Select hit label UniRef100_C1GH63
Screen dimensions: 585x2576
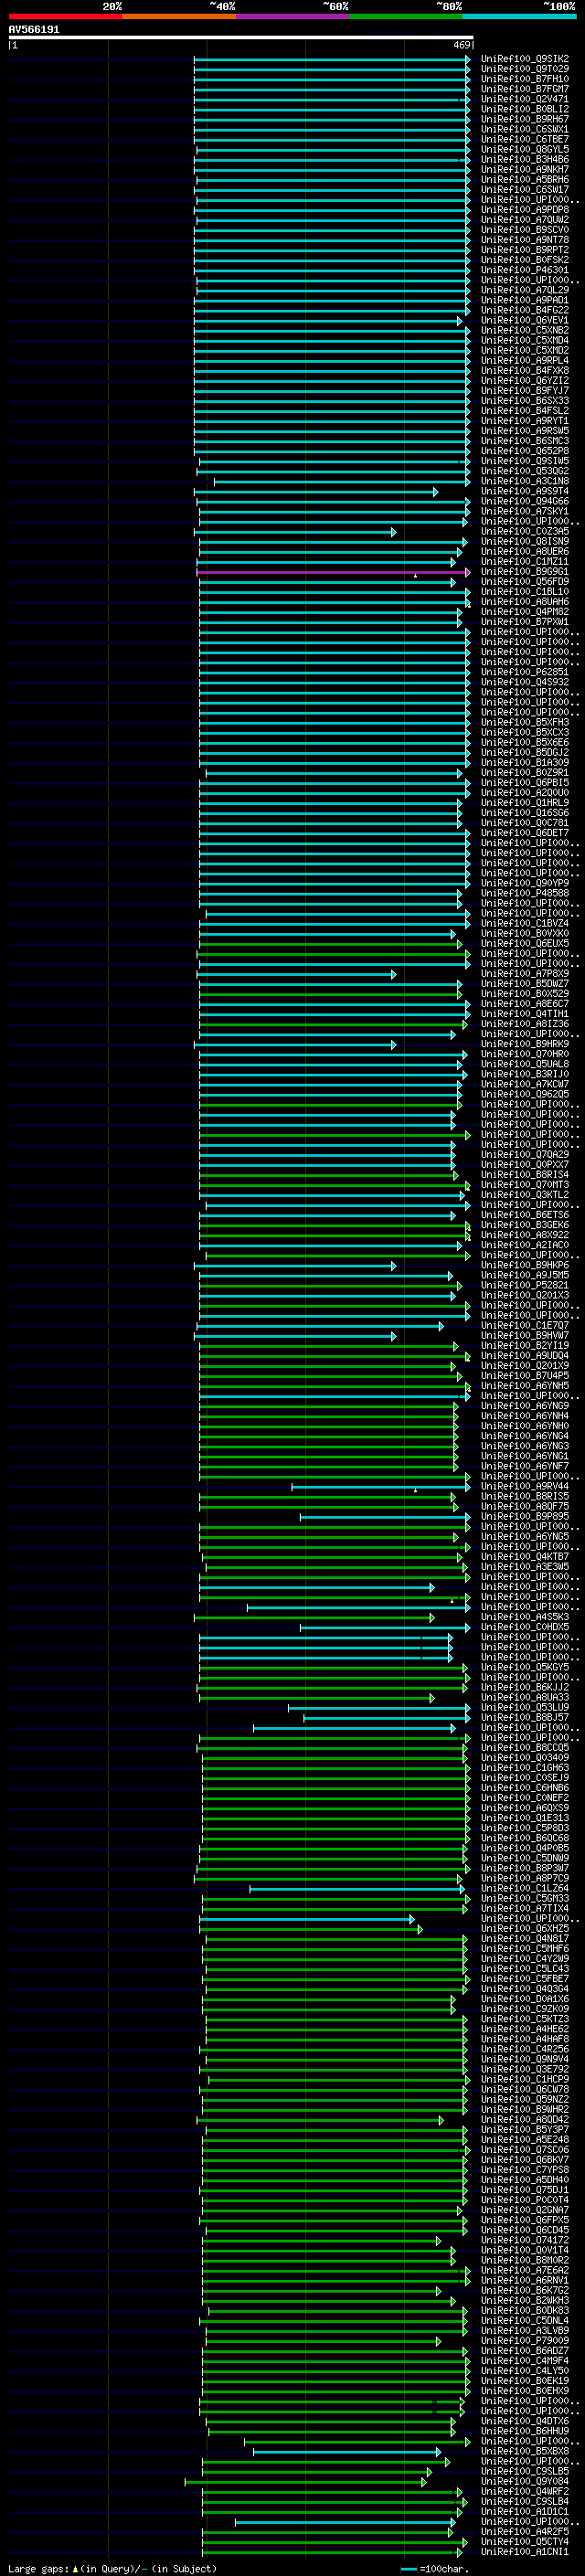525,1768
